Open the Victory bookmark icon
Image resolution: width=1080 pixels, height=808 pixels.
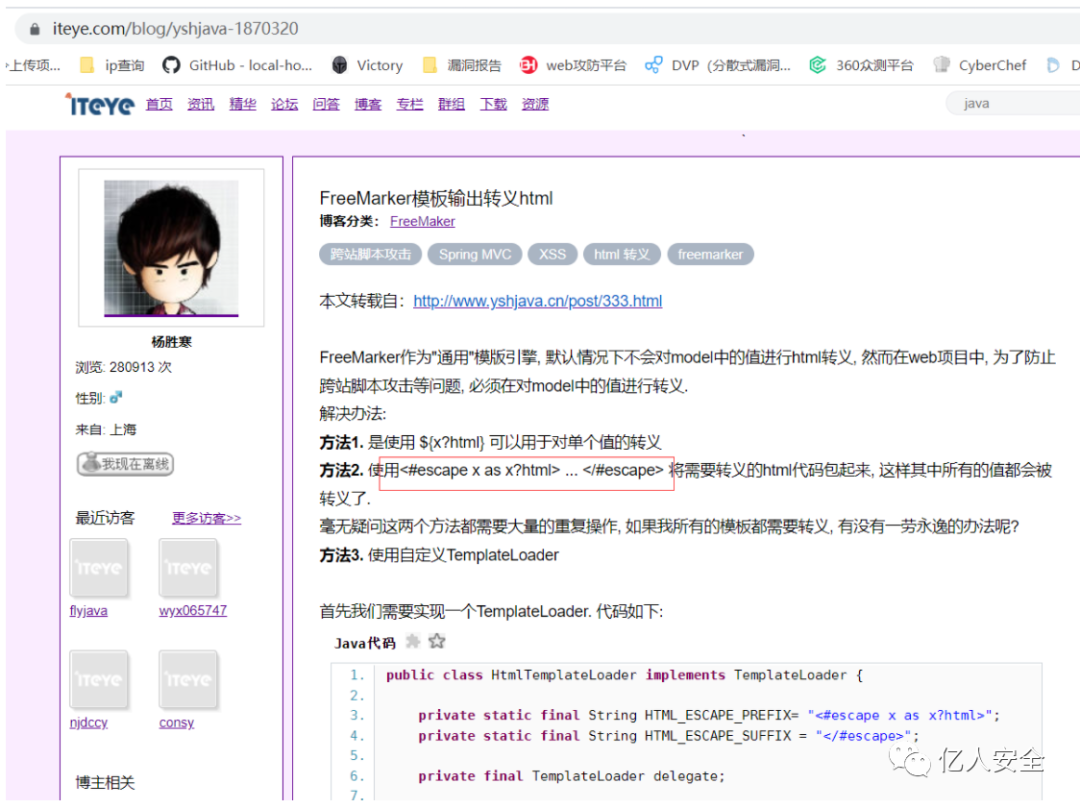tap(341, 65)
